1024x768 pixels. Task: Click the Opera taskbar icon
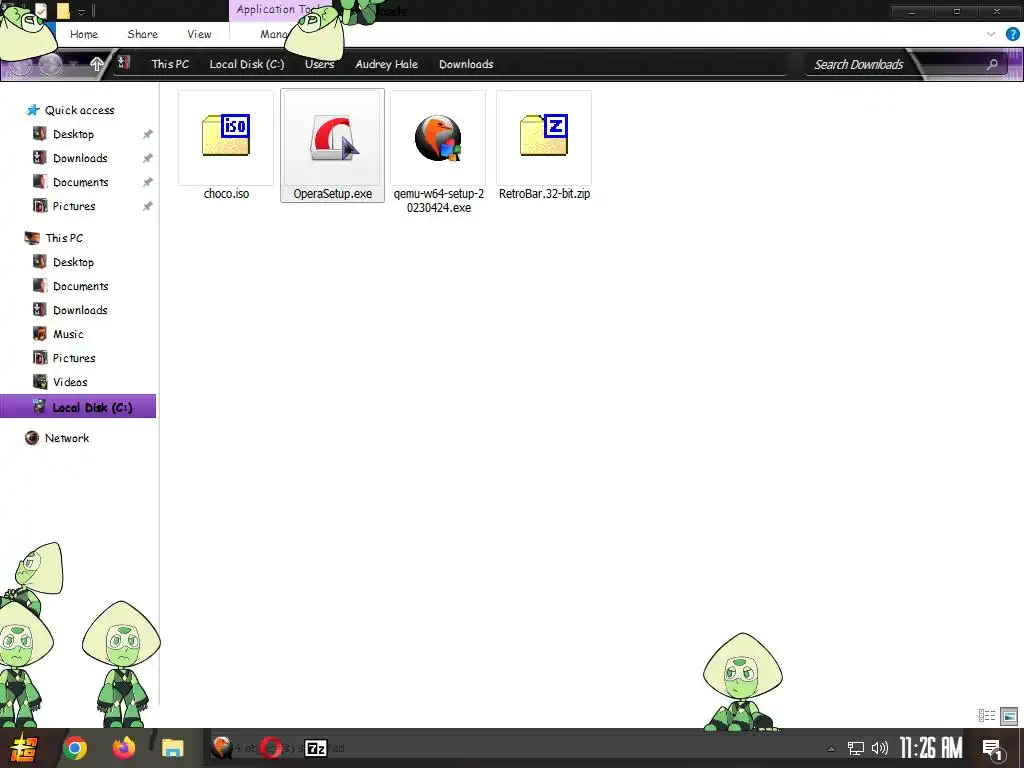coord(271,748)
